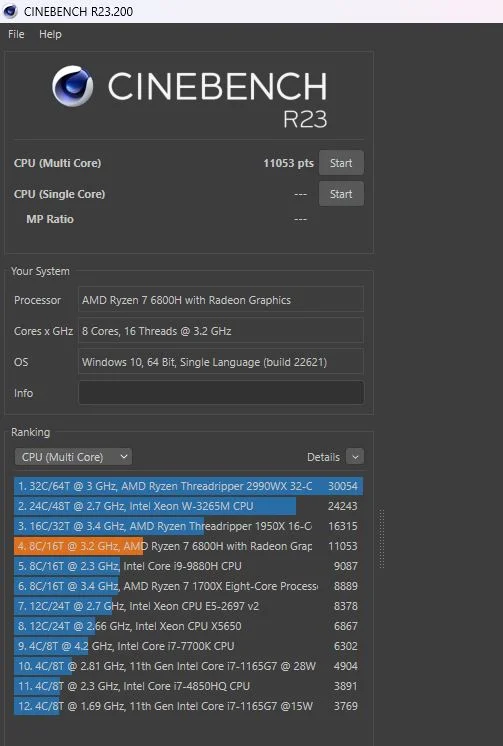Click the Cores x GHz field

pos(221,331)
